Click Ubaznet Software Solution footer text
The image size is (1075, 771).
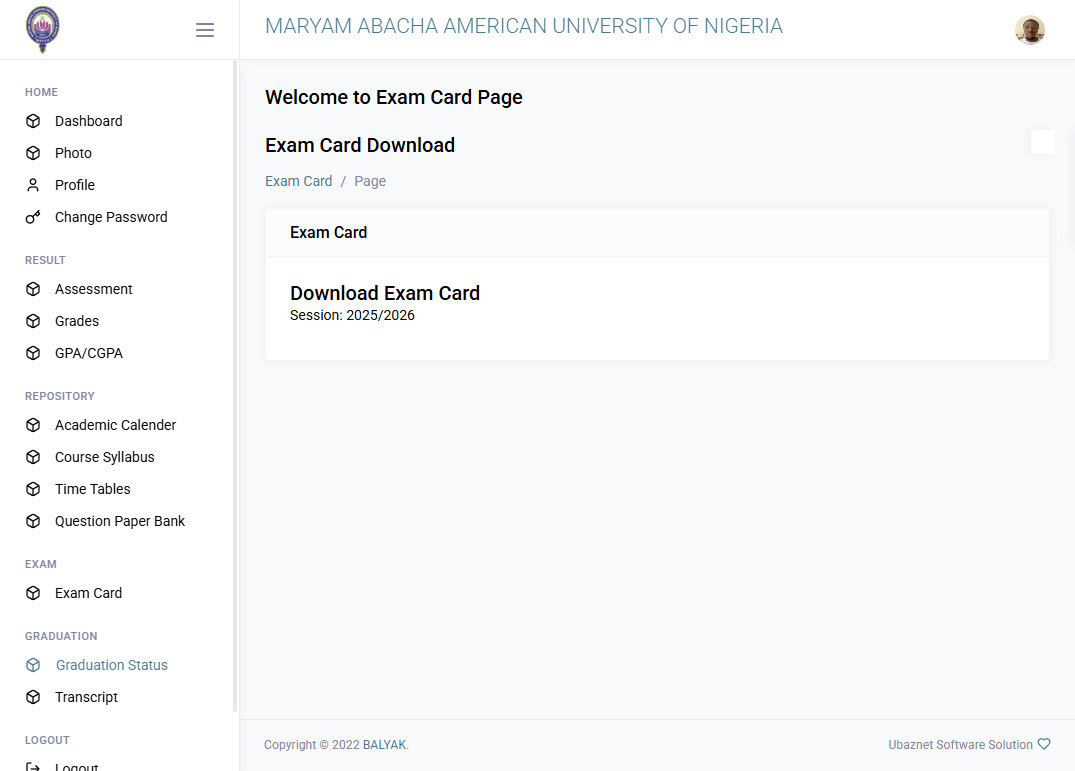(x=960, y=744)
